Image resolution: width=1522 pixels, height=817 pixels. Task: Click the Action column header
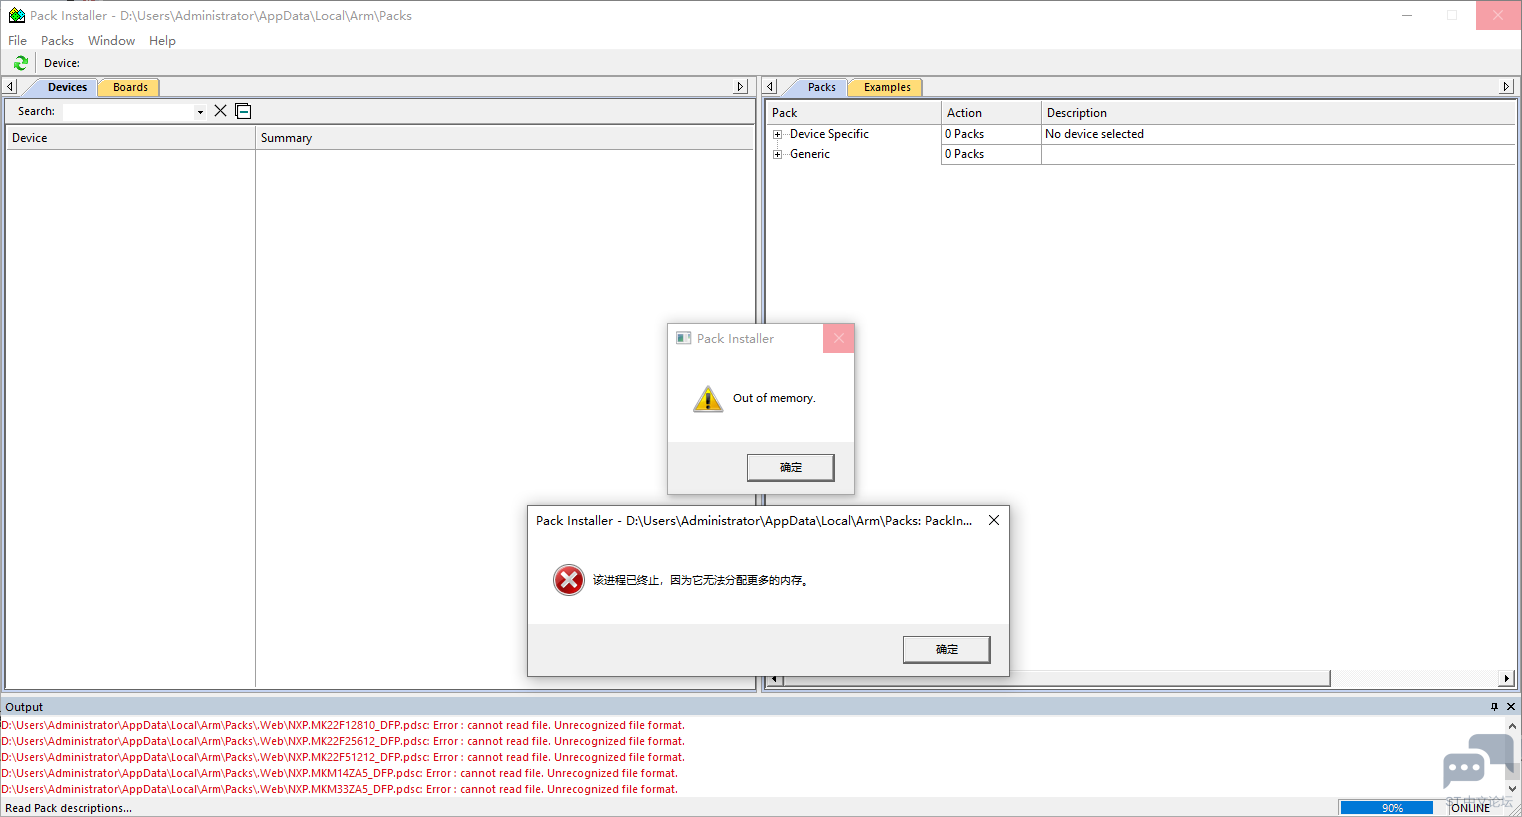click(991, 113)
